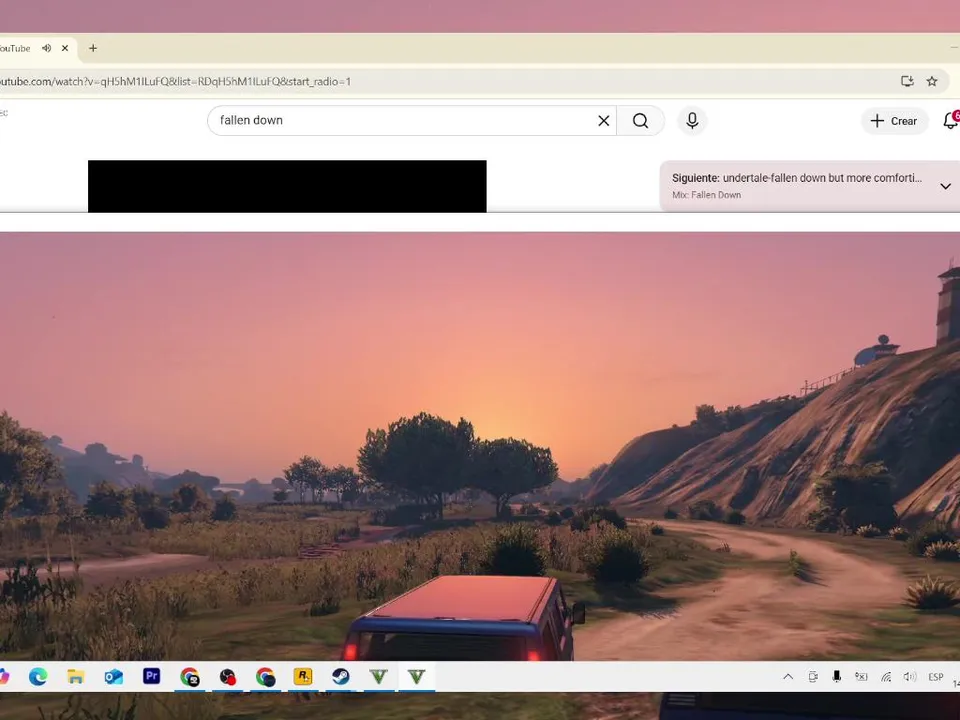Screen dimensions: 960x720
Task: Mute the YouTube tab via the speaker icon
Action: 47,48
